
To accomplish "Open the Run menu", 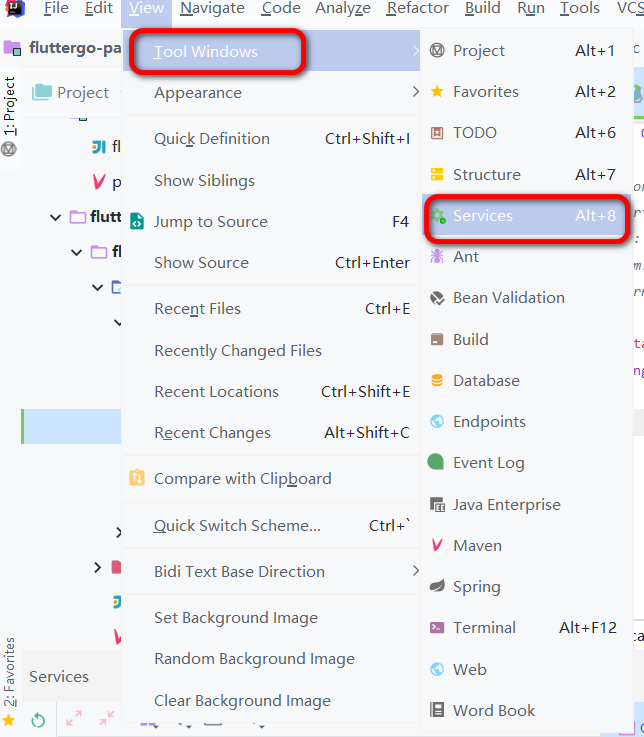I will point(531,8).
